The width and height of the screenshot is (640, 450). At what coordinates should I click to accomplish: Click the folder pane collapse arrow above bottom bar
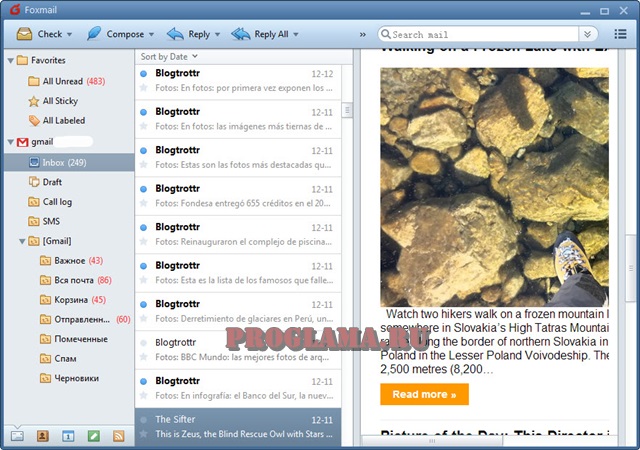click(18, 427)
